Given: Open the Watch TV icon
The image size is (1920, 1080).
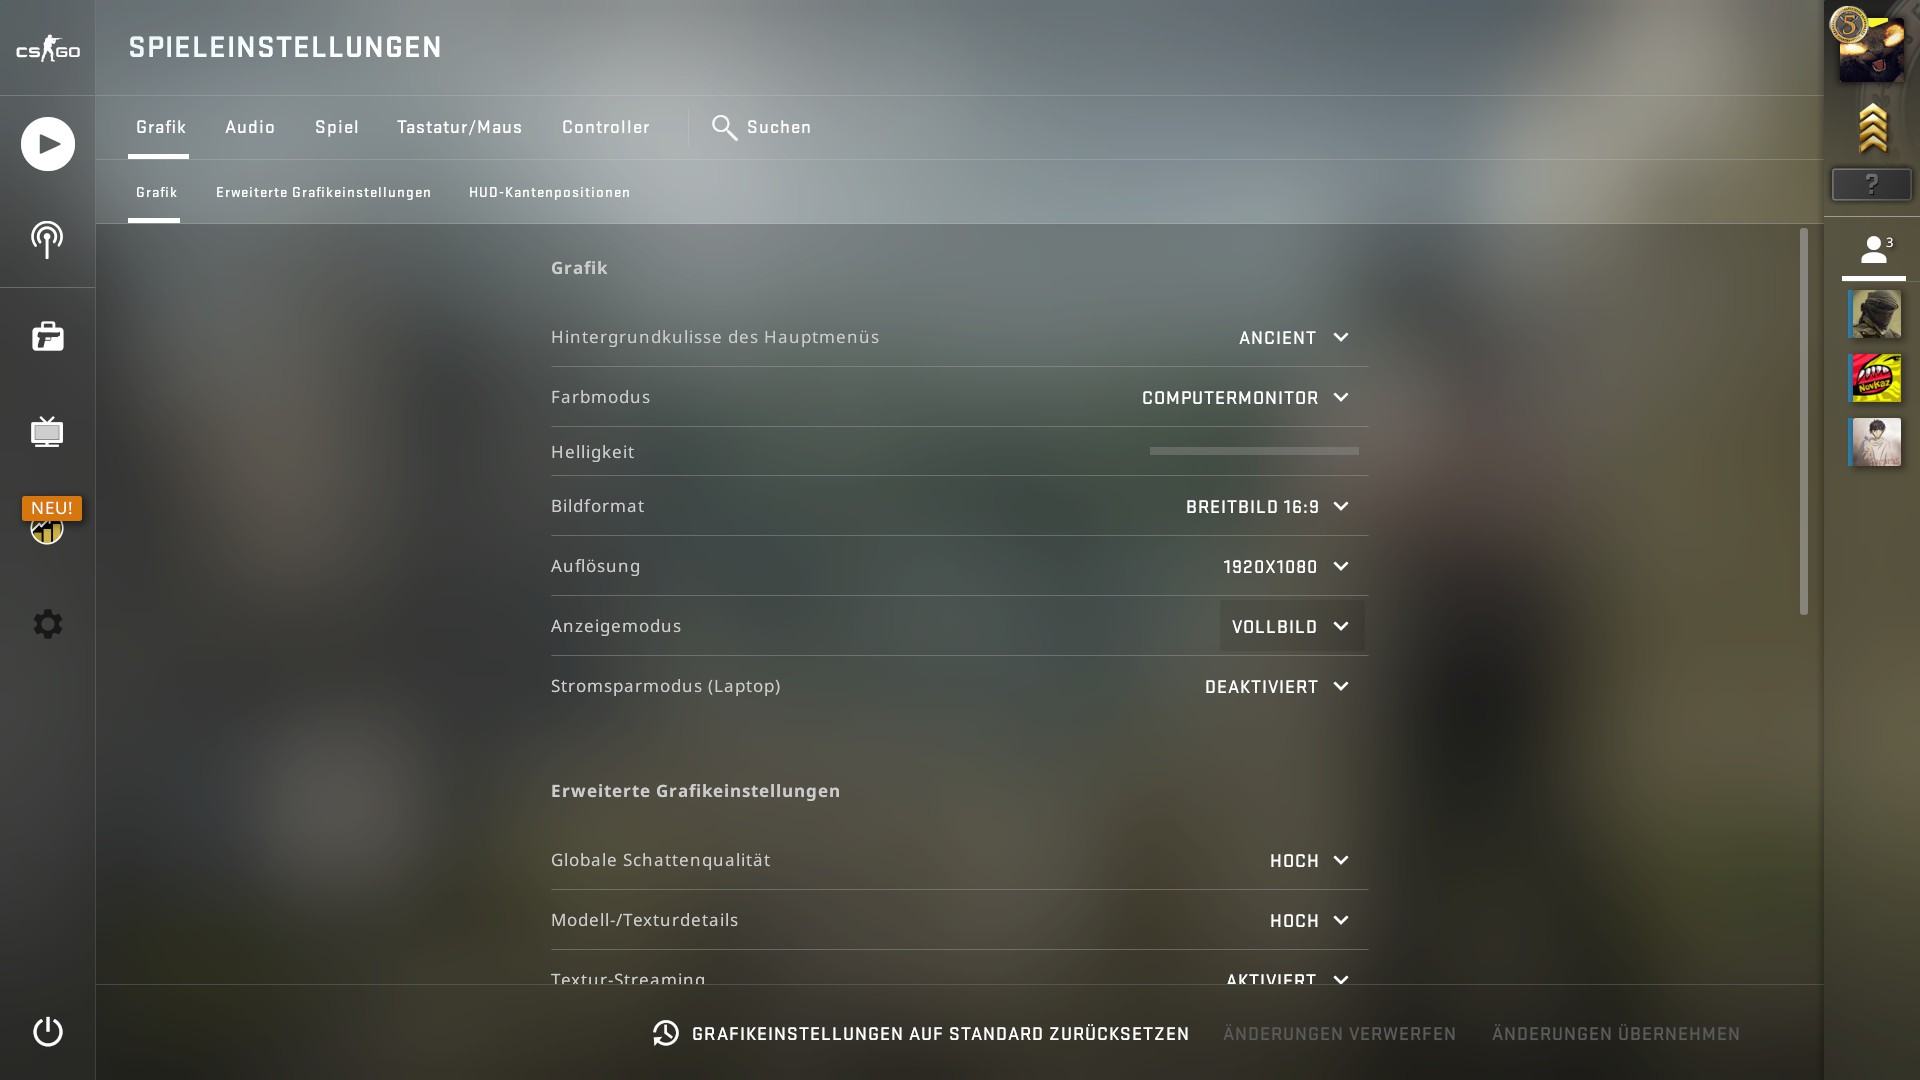Looking at the screenshot, I should pyautogui.click(x=47, y=432).
